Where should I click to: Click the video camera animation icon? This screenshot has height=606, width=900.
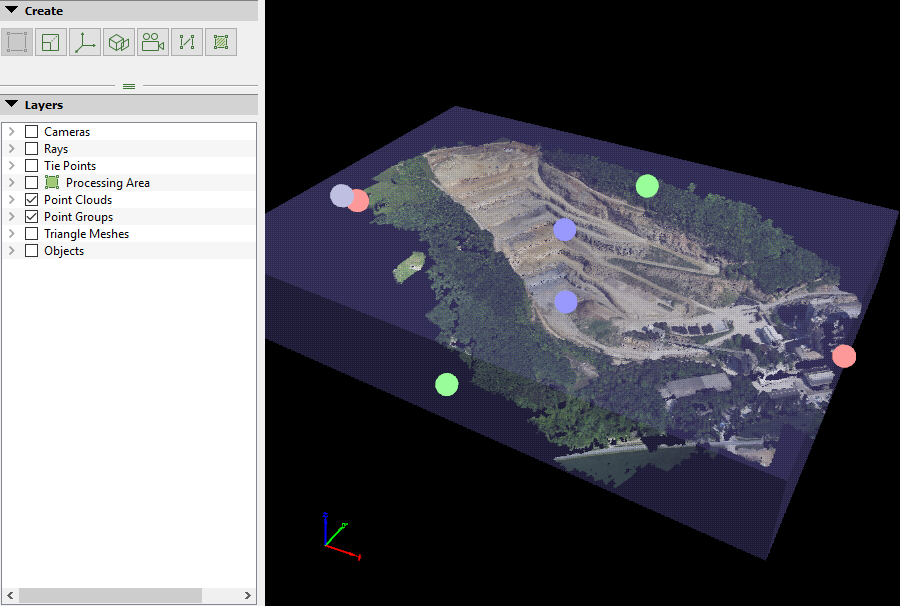pos(153,42)
